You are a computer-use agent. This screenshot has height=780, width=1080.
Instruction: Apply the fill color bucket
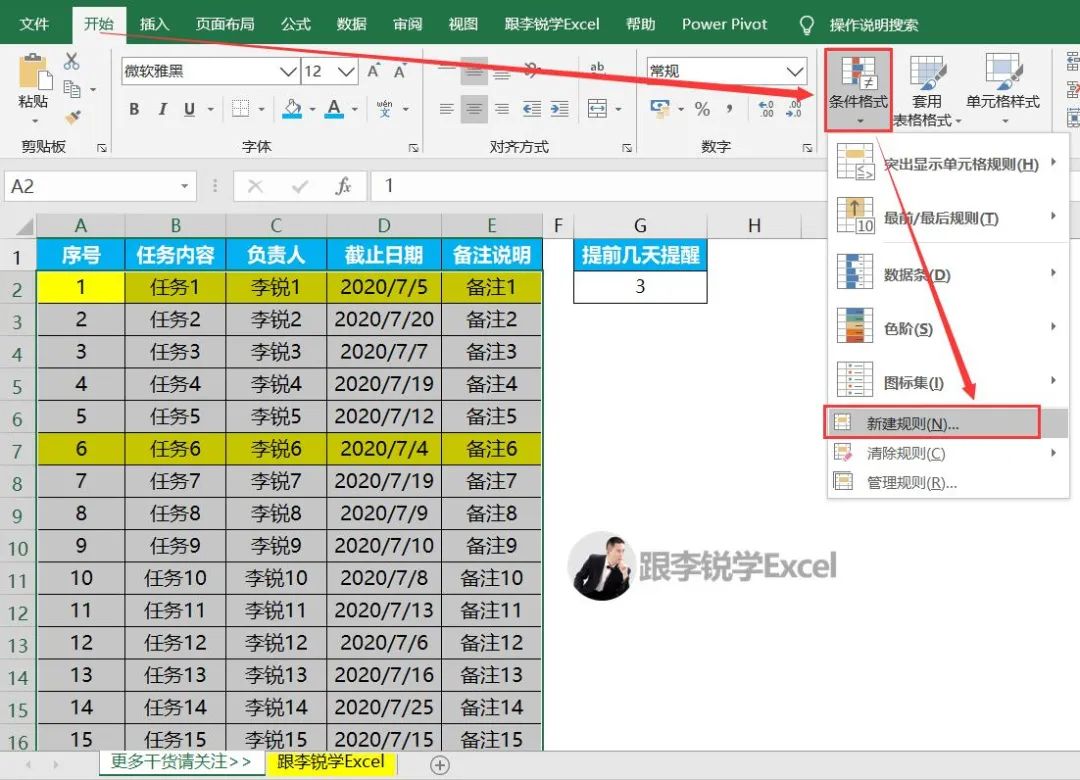[x=293, y=108]
